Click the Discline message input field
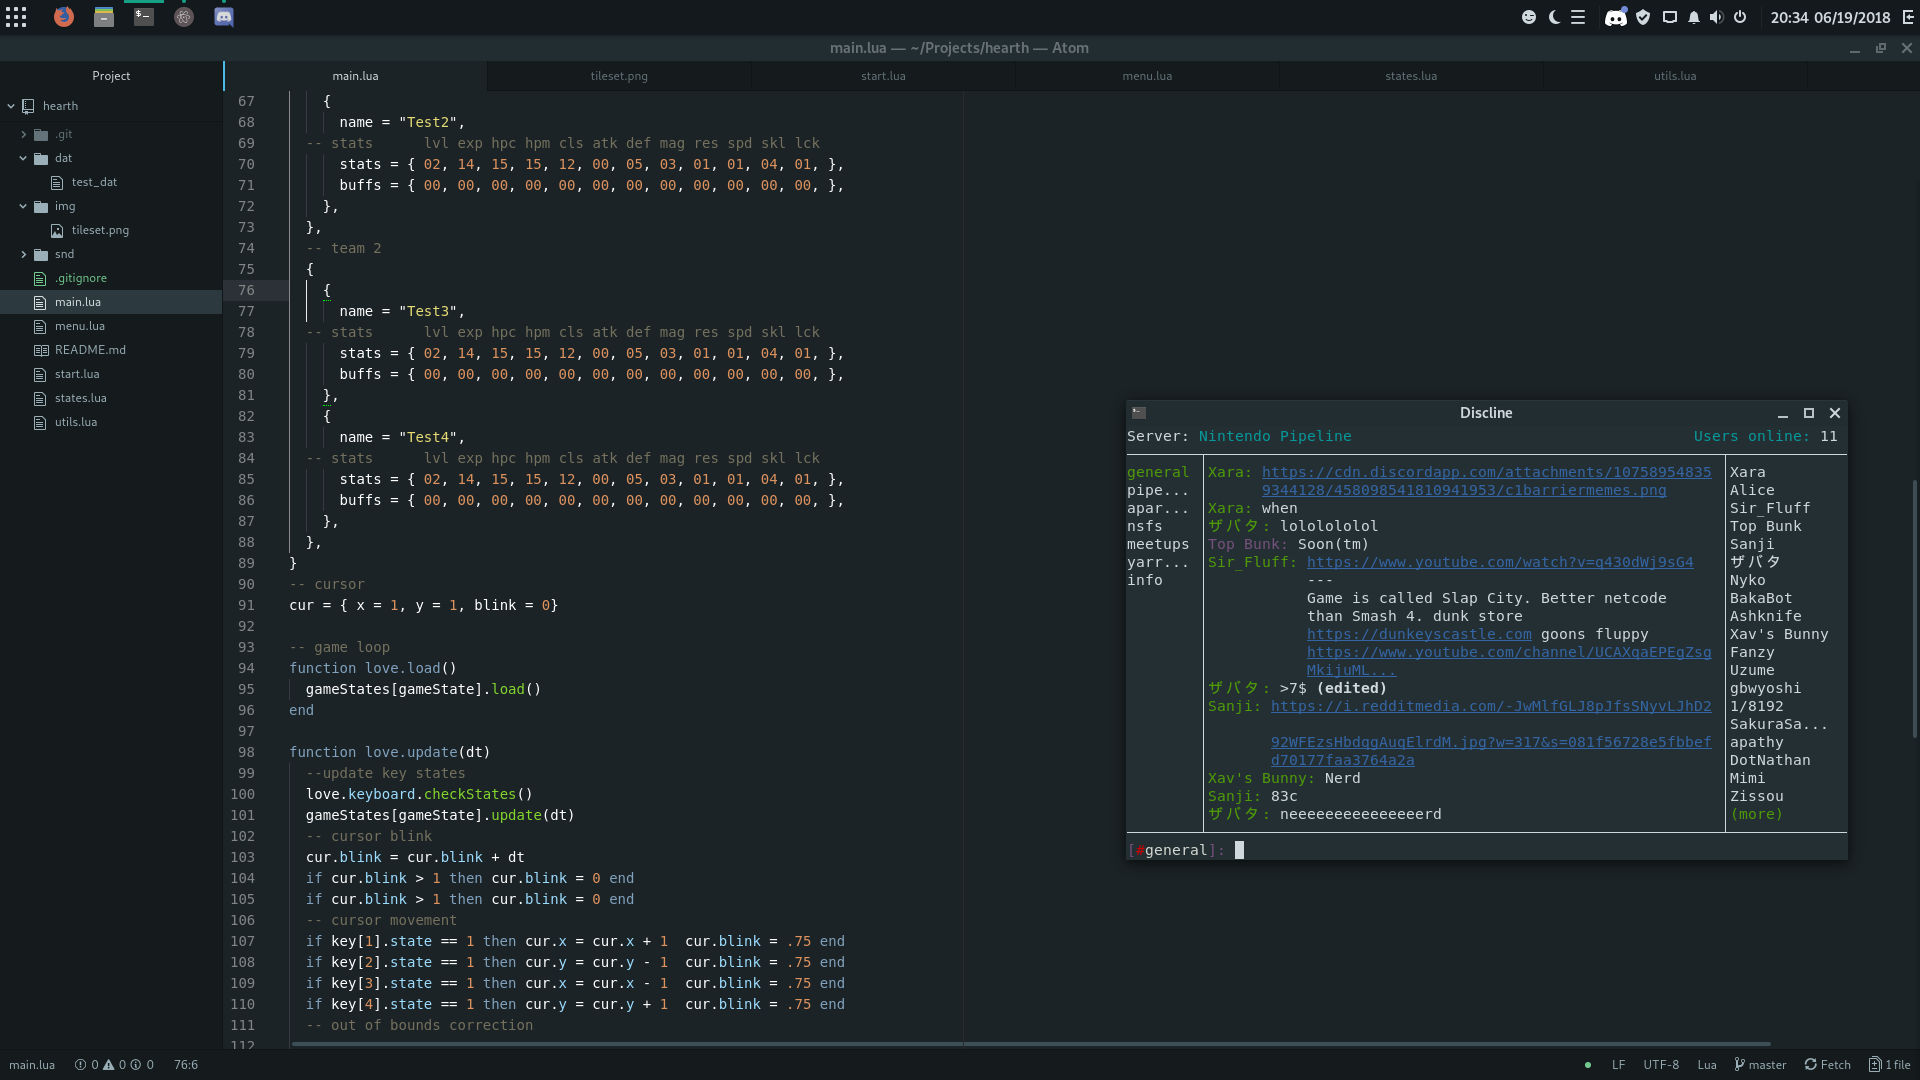 (1486, 850)
